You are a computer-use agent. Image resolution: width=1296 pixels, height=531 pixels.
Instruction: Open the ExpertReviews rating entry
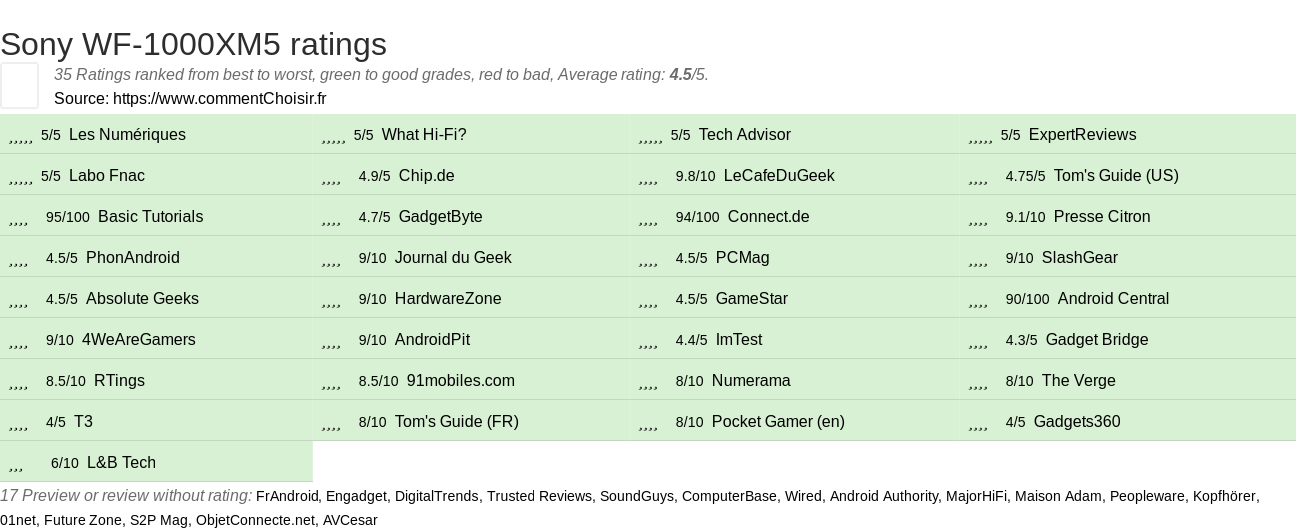[x=1082, y=135]
